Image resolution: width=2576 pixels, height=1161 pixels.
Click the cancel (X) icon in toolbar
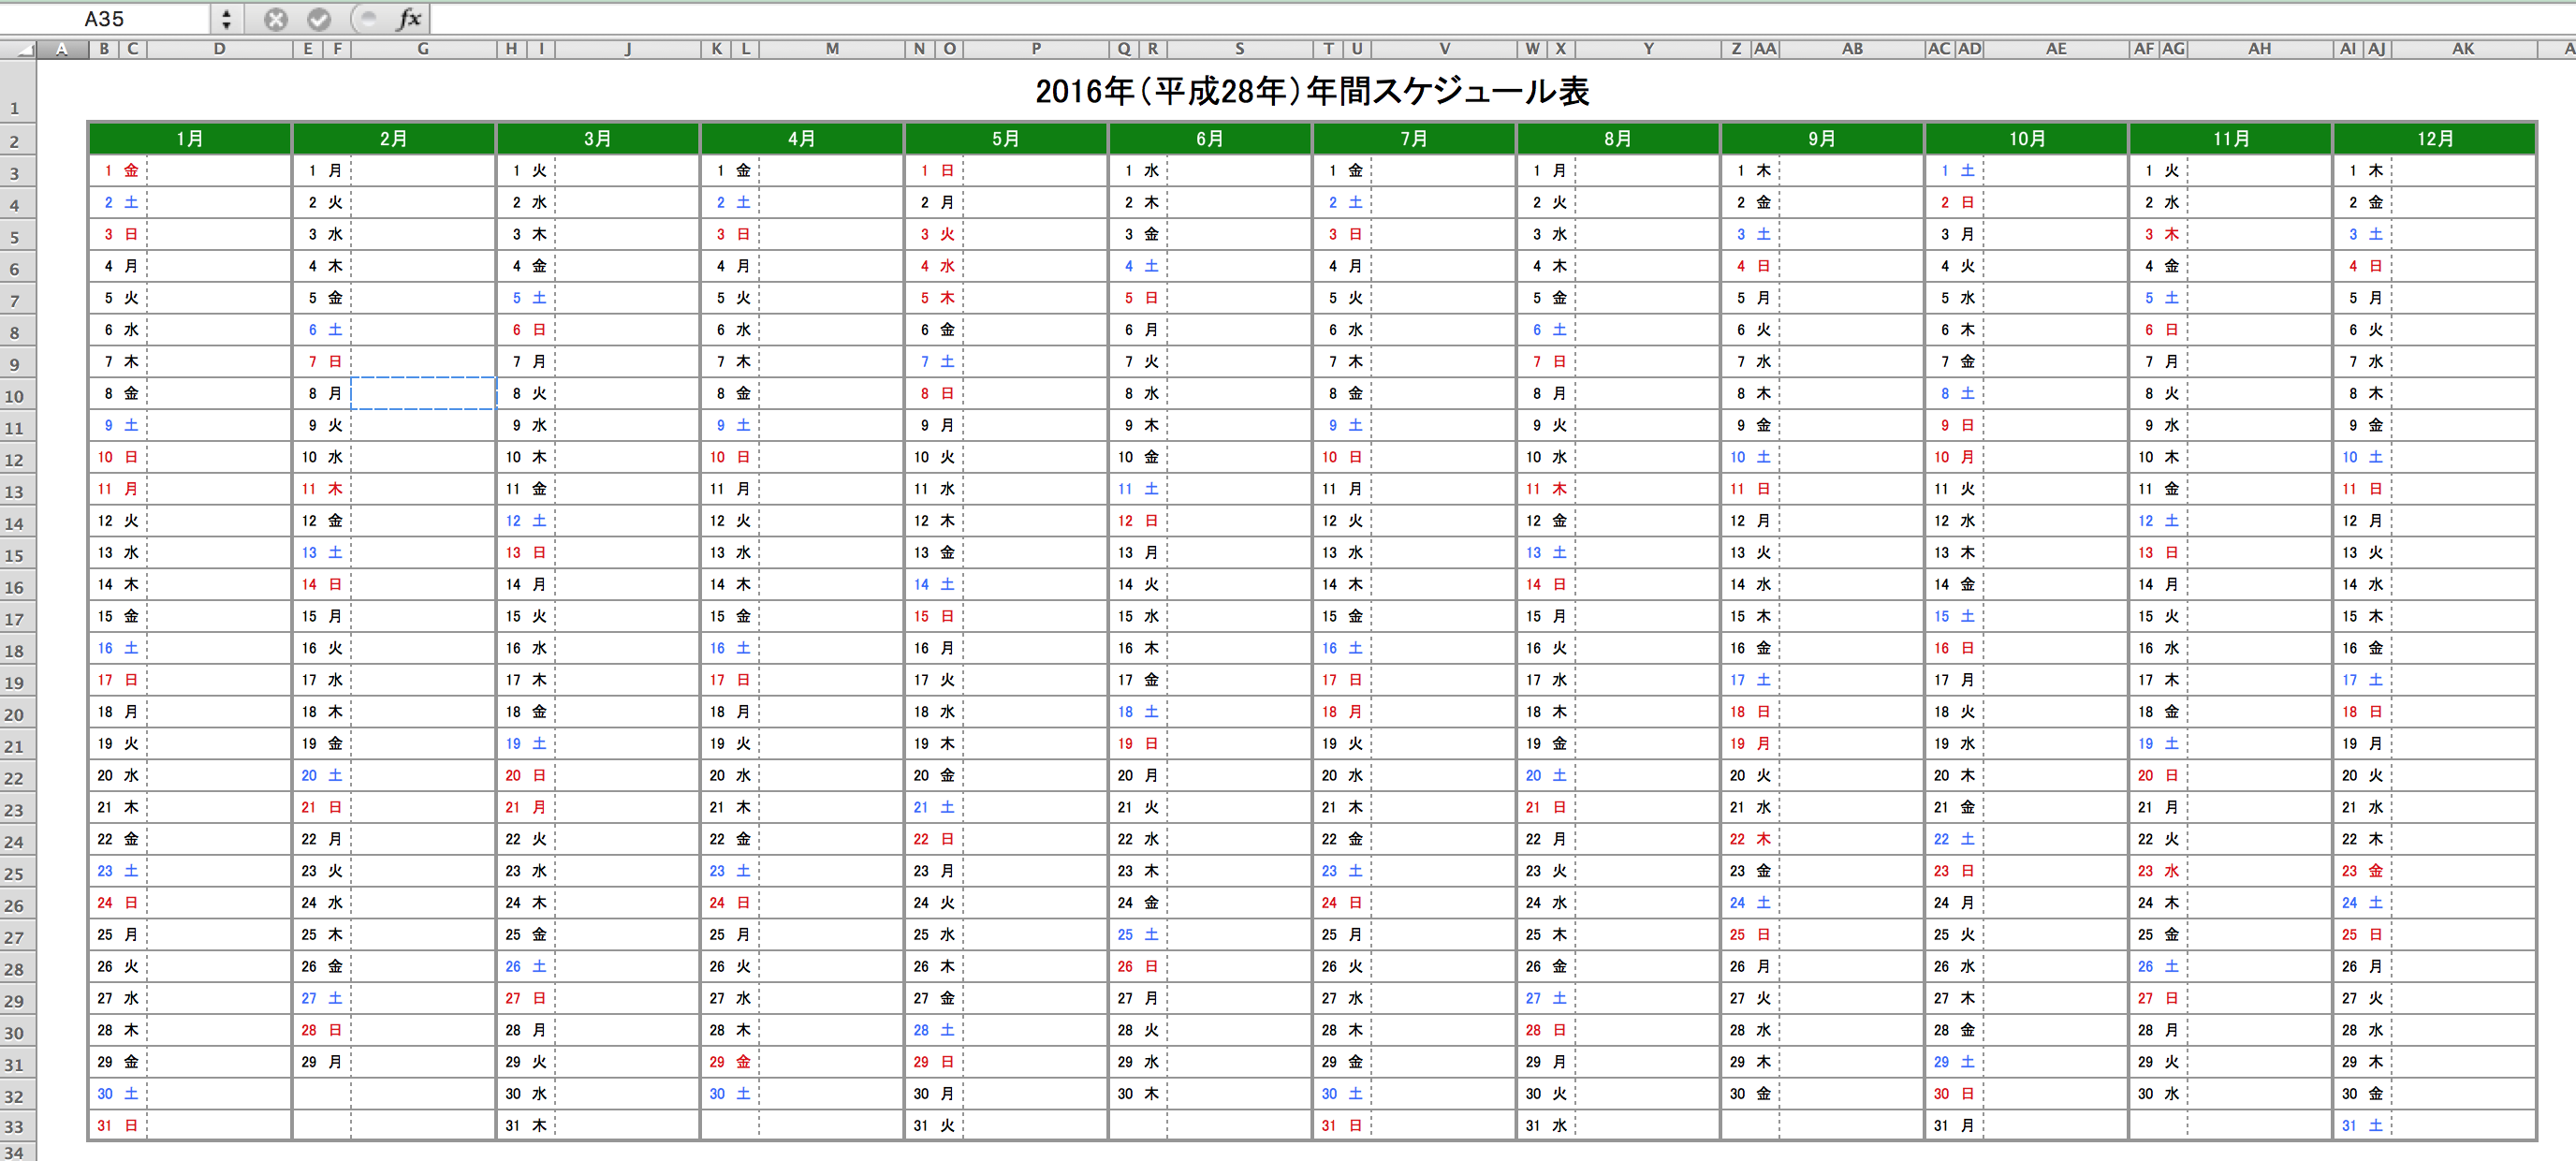point(268,20)
